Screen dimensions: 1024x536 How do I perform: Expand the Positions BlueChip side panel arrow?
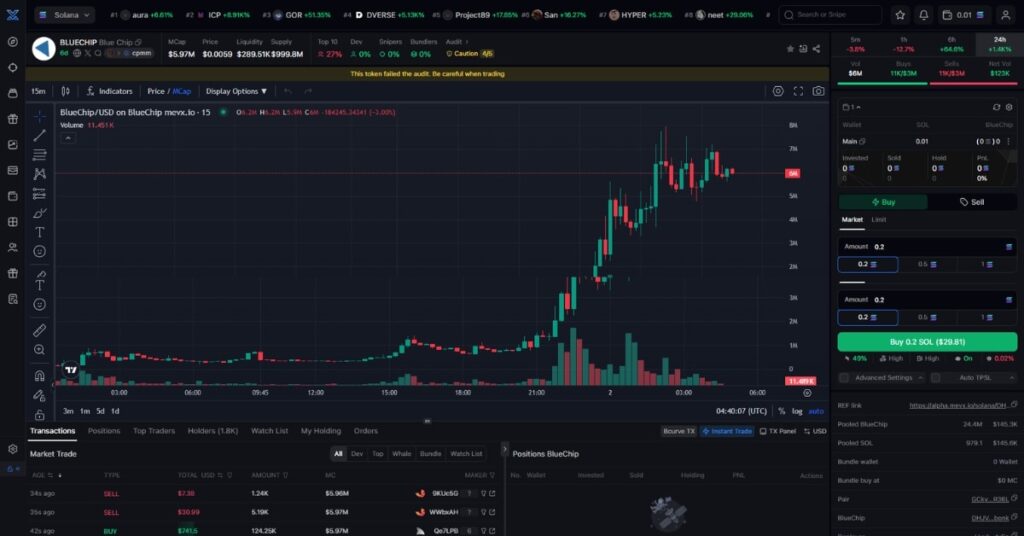point(504,450)
